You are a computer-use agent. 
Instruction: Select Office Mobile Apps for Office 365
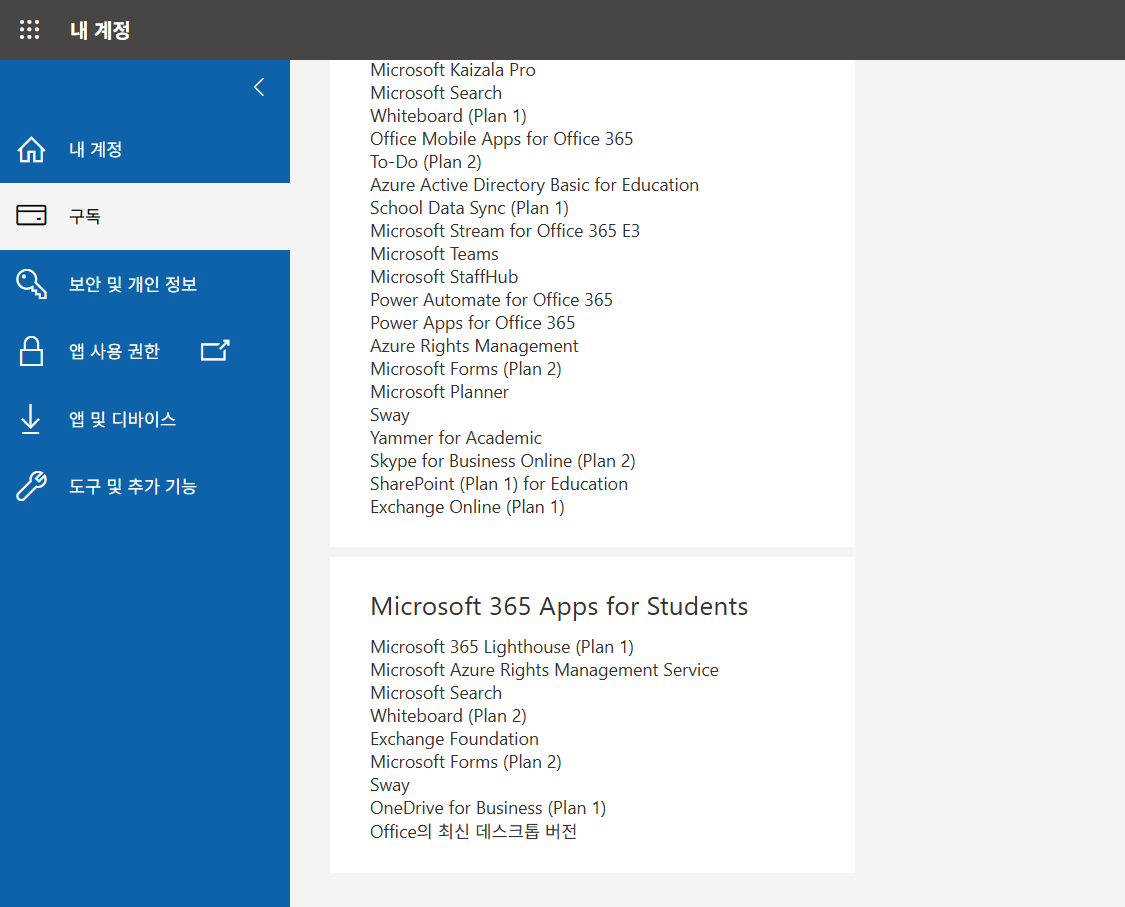coord(502,138)
